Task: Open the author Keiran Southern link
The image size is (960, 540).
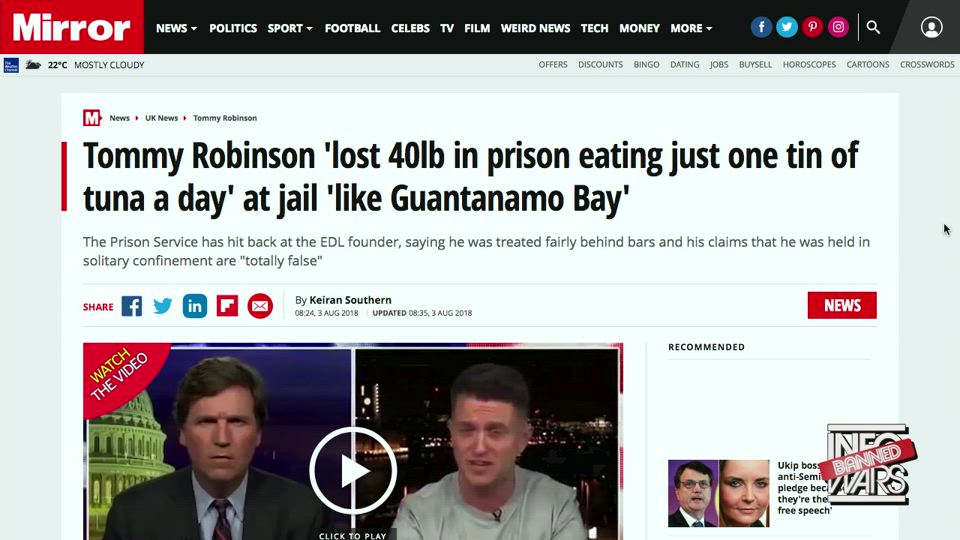Action: (350, 300)
